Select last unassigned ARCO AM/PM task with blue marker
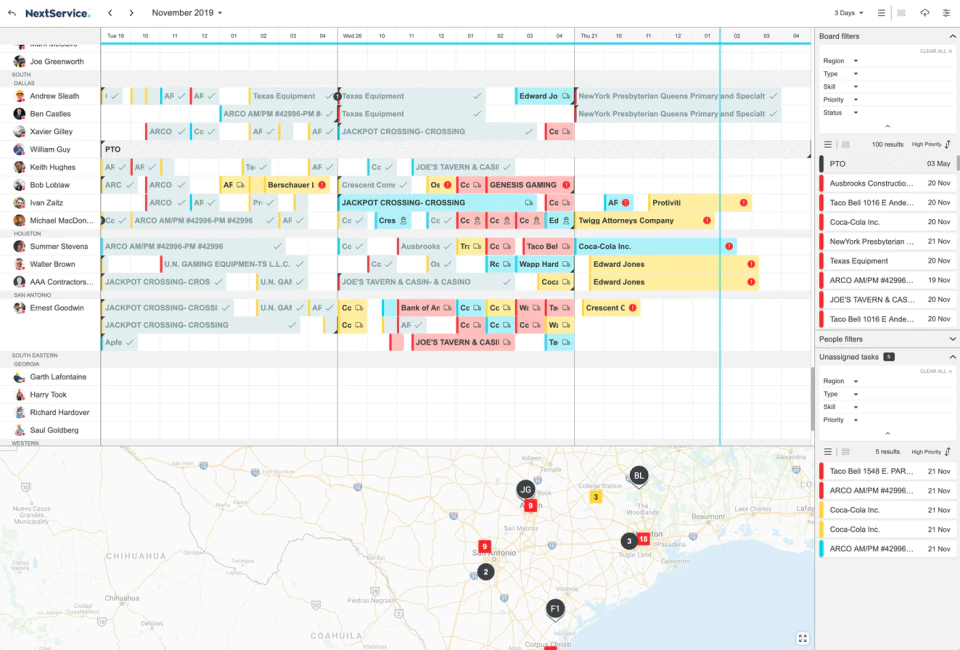 pos(886,549)
